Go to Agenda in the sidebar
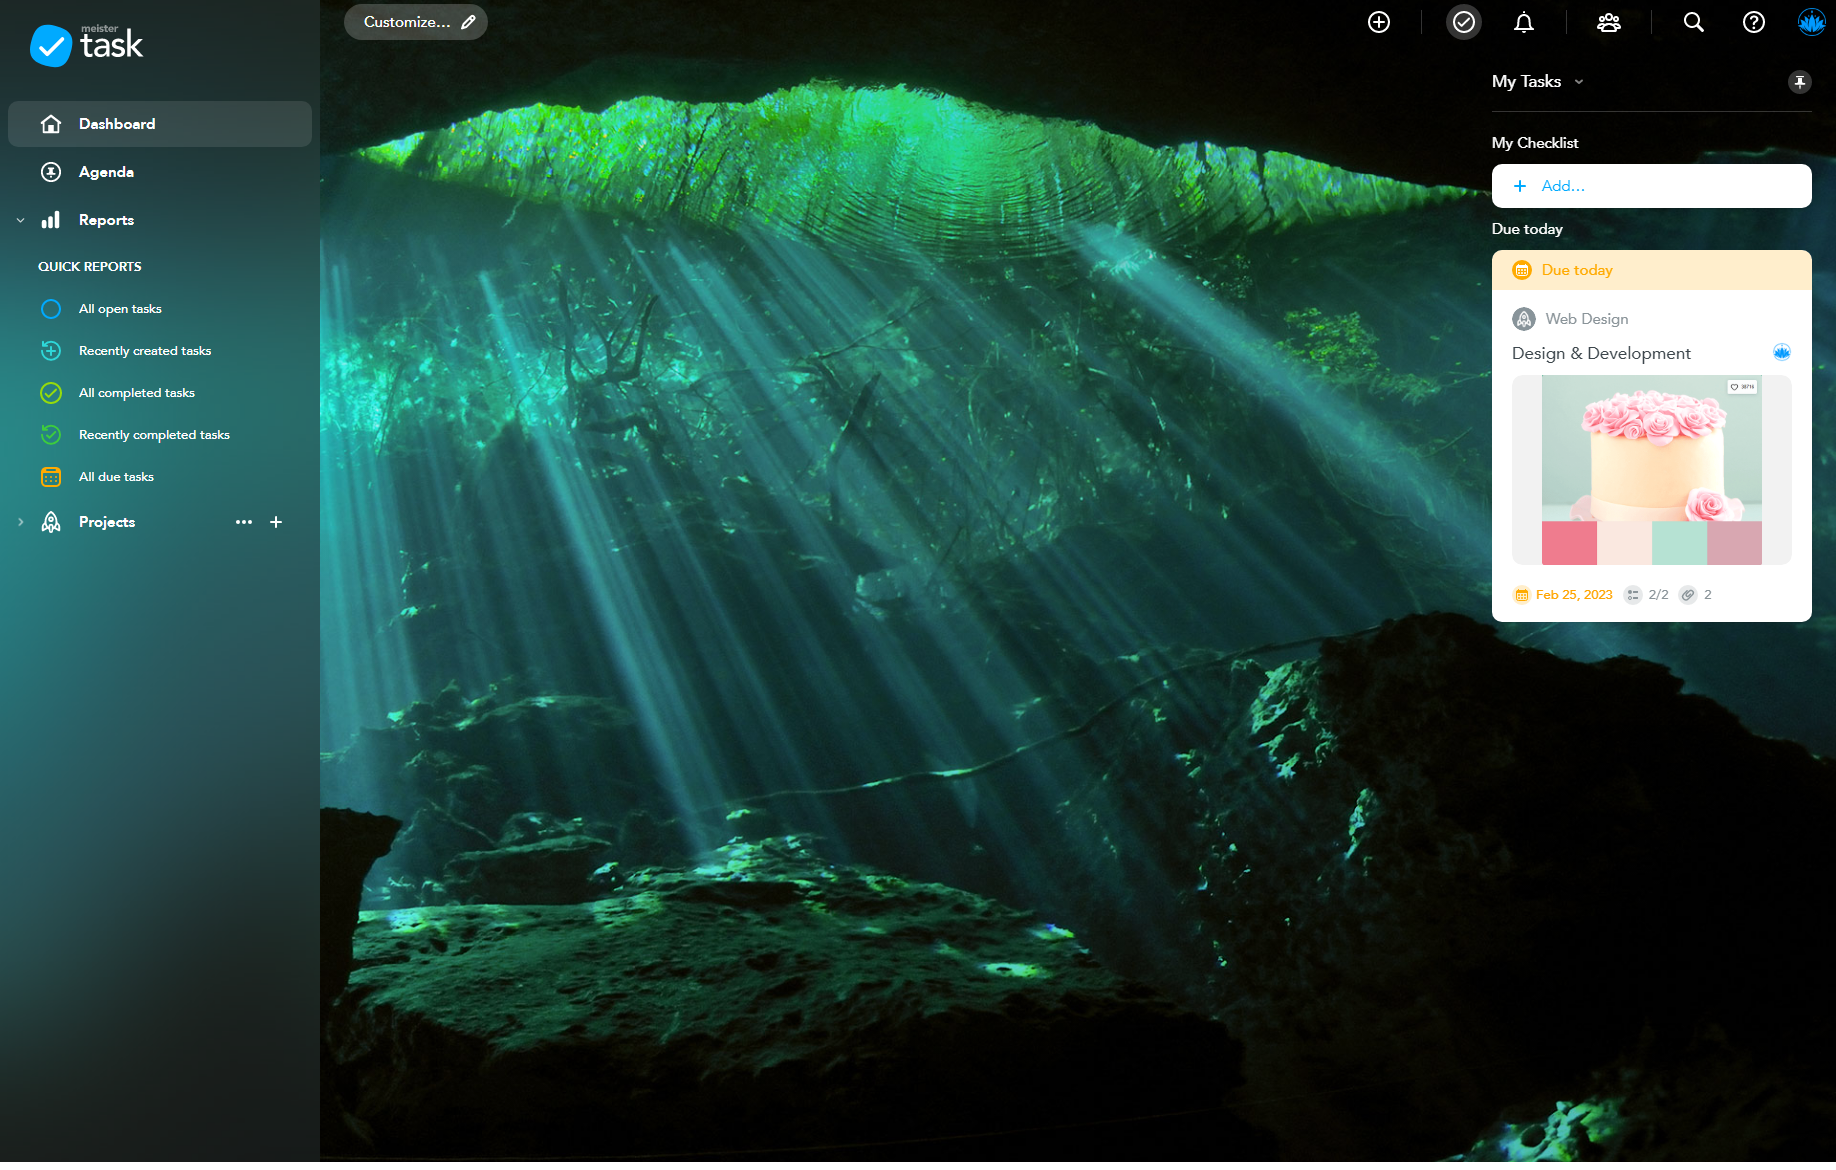Viewport: 1836px width, 1170px height. click(106, 172)
